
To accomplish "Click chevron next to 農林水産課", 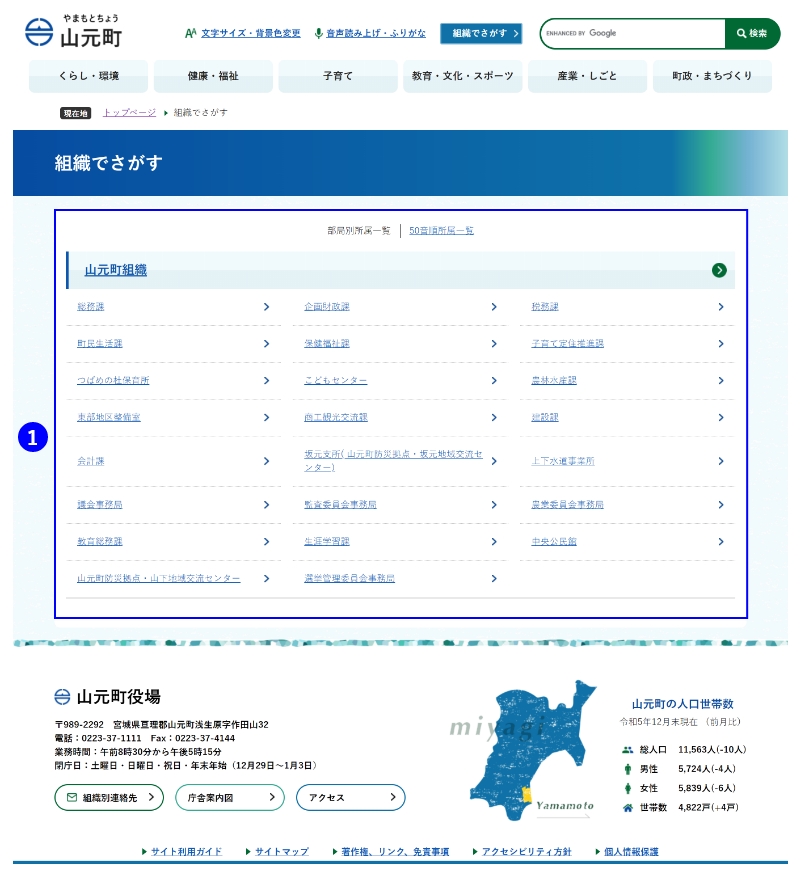I will tap(721, 381).
